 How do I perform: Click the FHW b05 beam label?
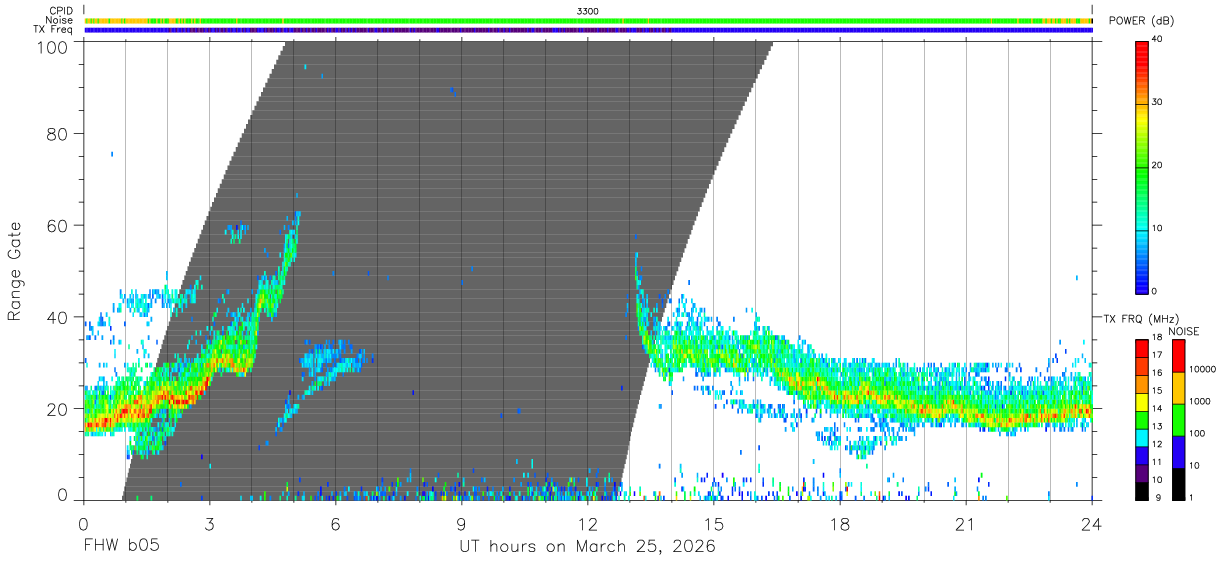pyautogui.click(x=121, y=546)
